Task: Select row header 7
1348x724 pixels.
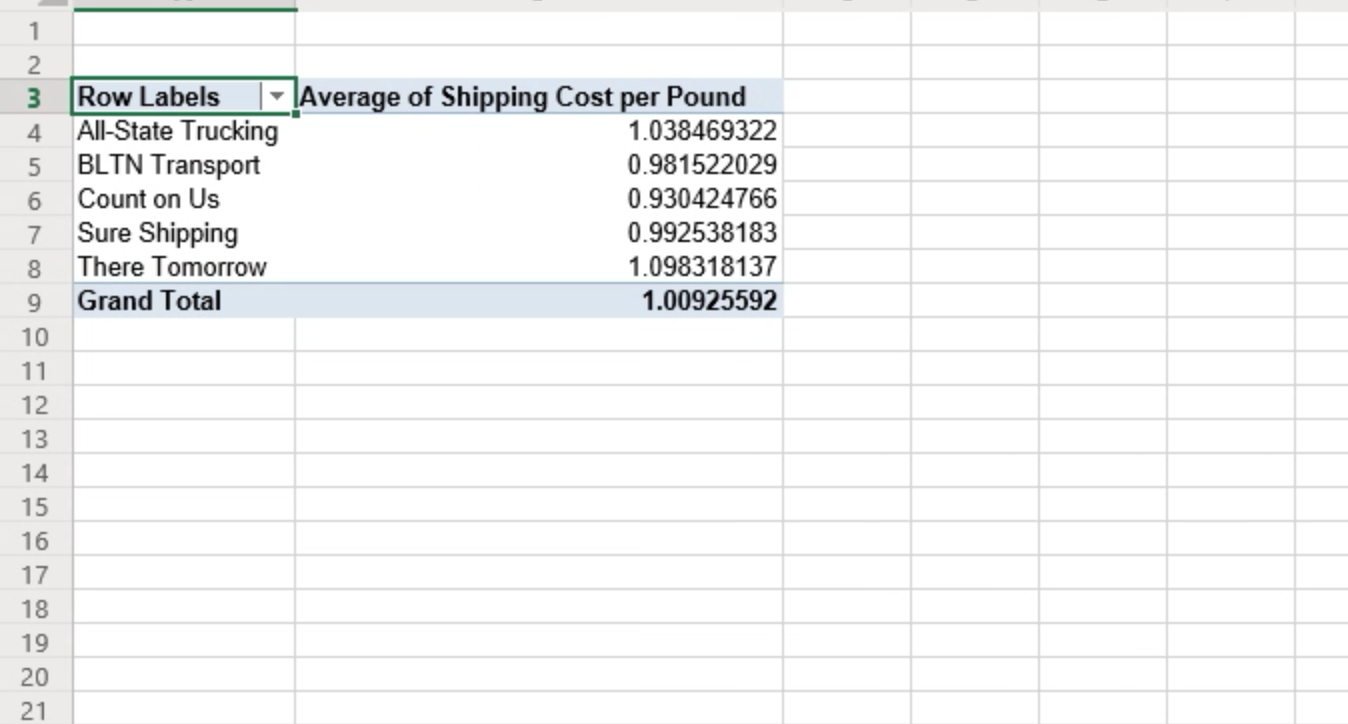Action: [36, 234]
